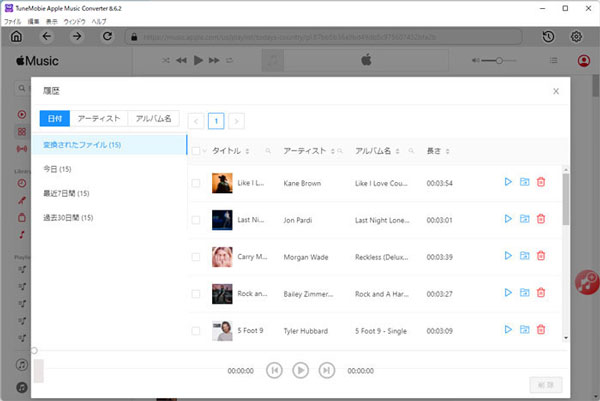Click the preview progress slider handle
Viewport: 600px width, 401px height.
pyautogui.click(x=34, y=350)
